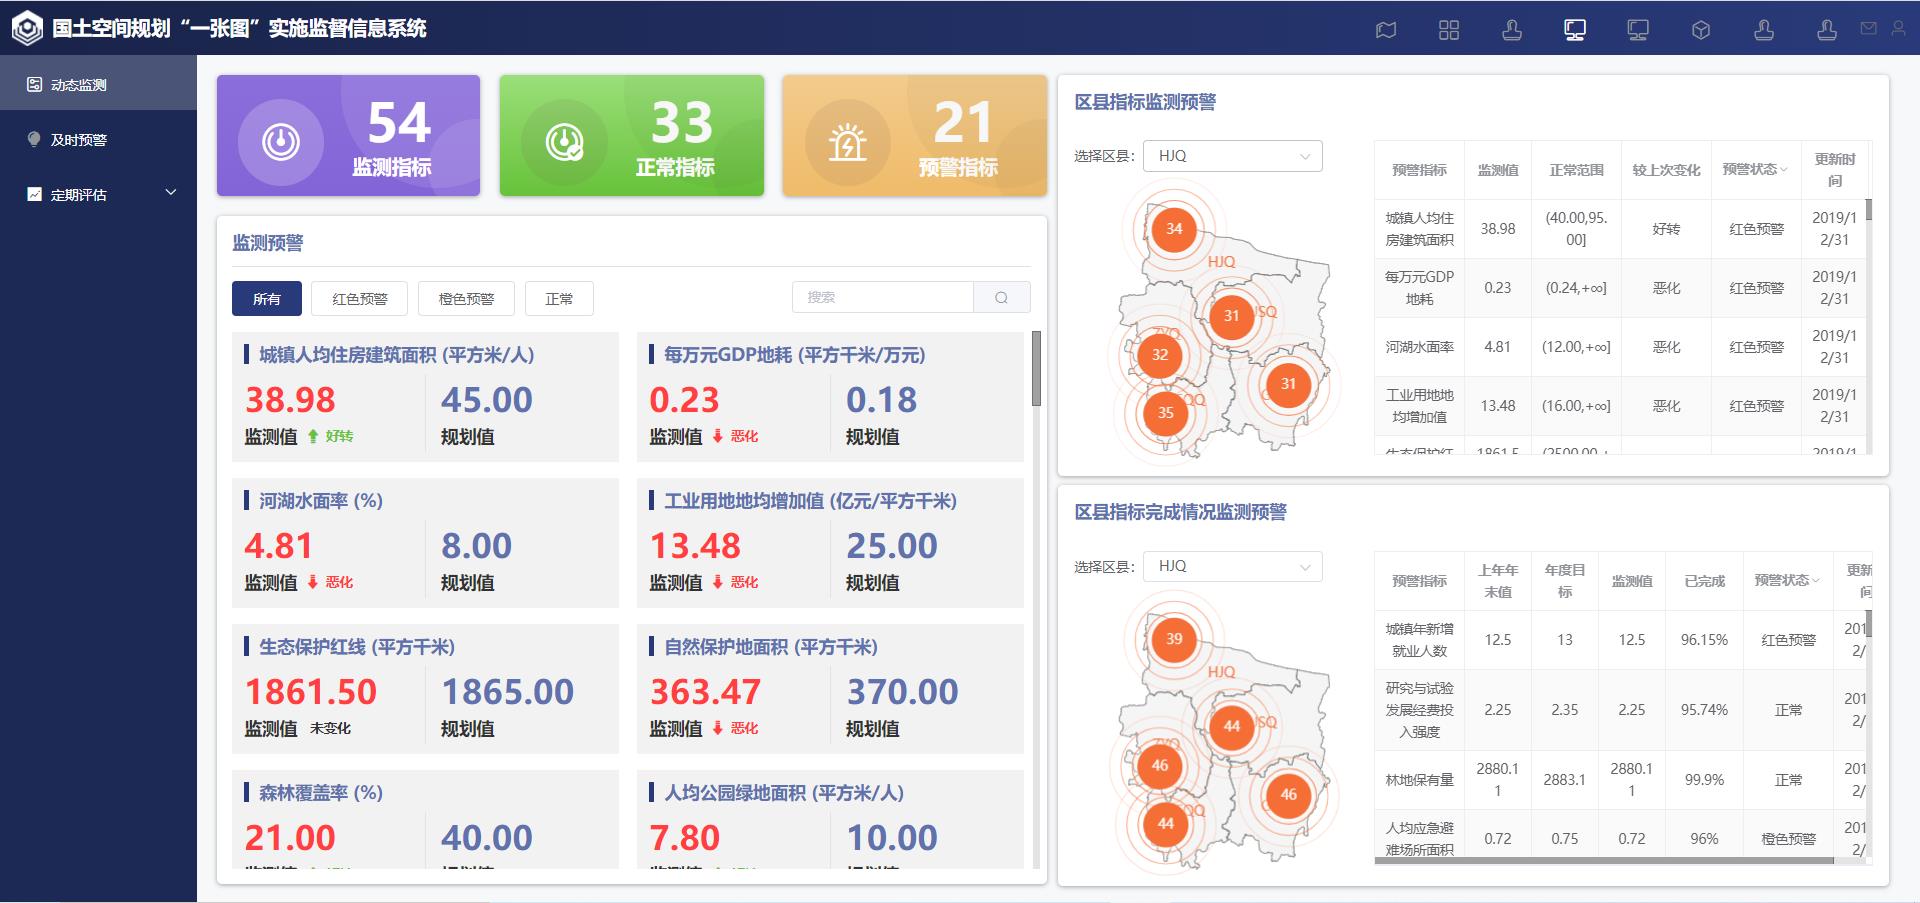
Task: Click the 监测预警 list vertical scrollbar
Action: pos(1036,370)
